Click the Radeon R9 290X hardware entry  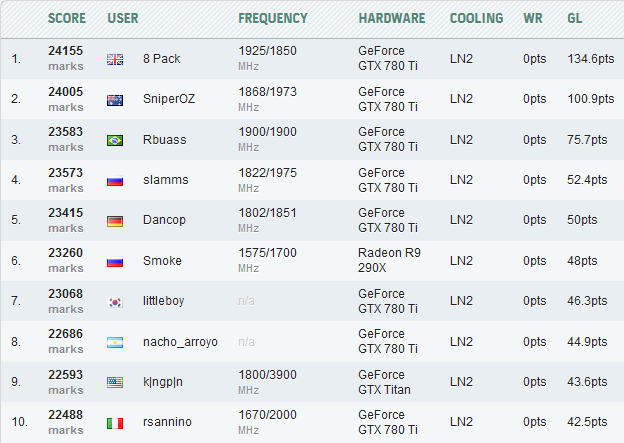pyautogui.click(x=389, y=260)
